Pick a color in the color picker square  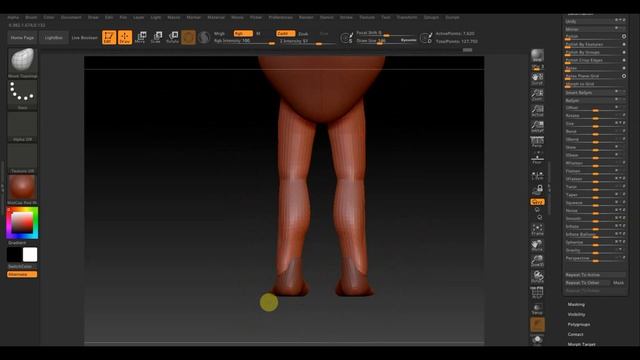[x=22, y=223]
